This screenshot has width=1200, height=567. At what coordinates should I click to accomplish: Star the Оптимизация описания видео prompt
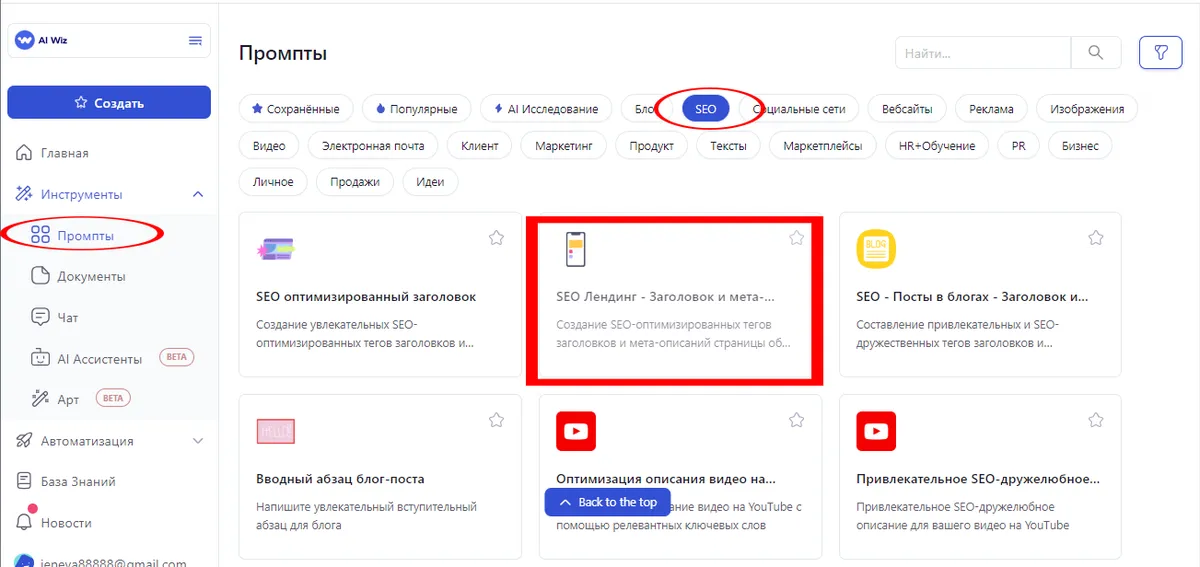coord(796,420)
